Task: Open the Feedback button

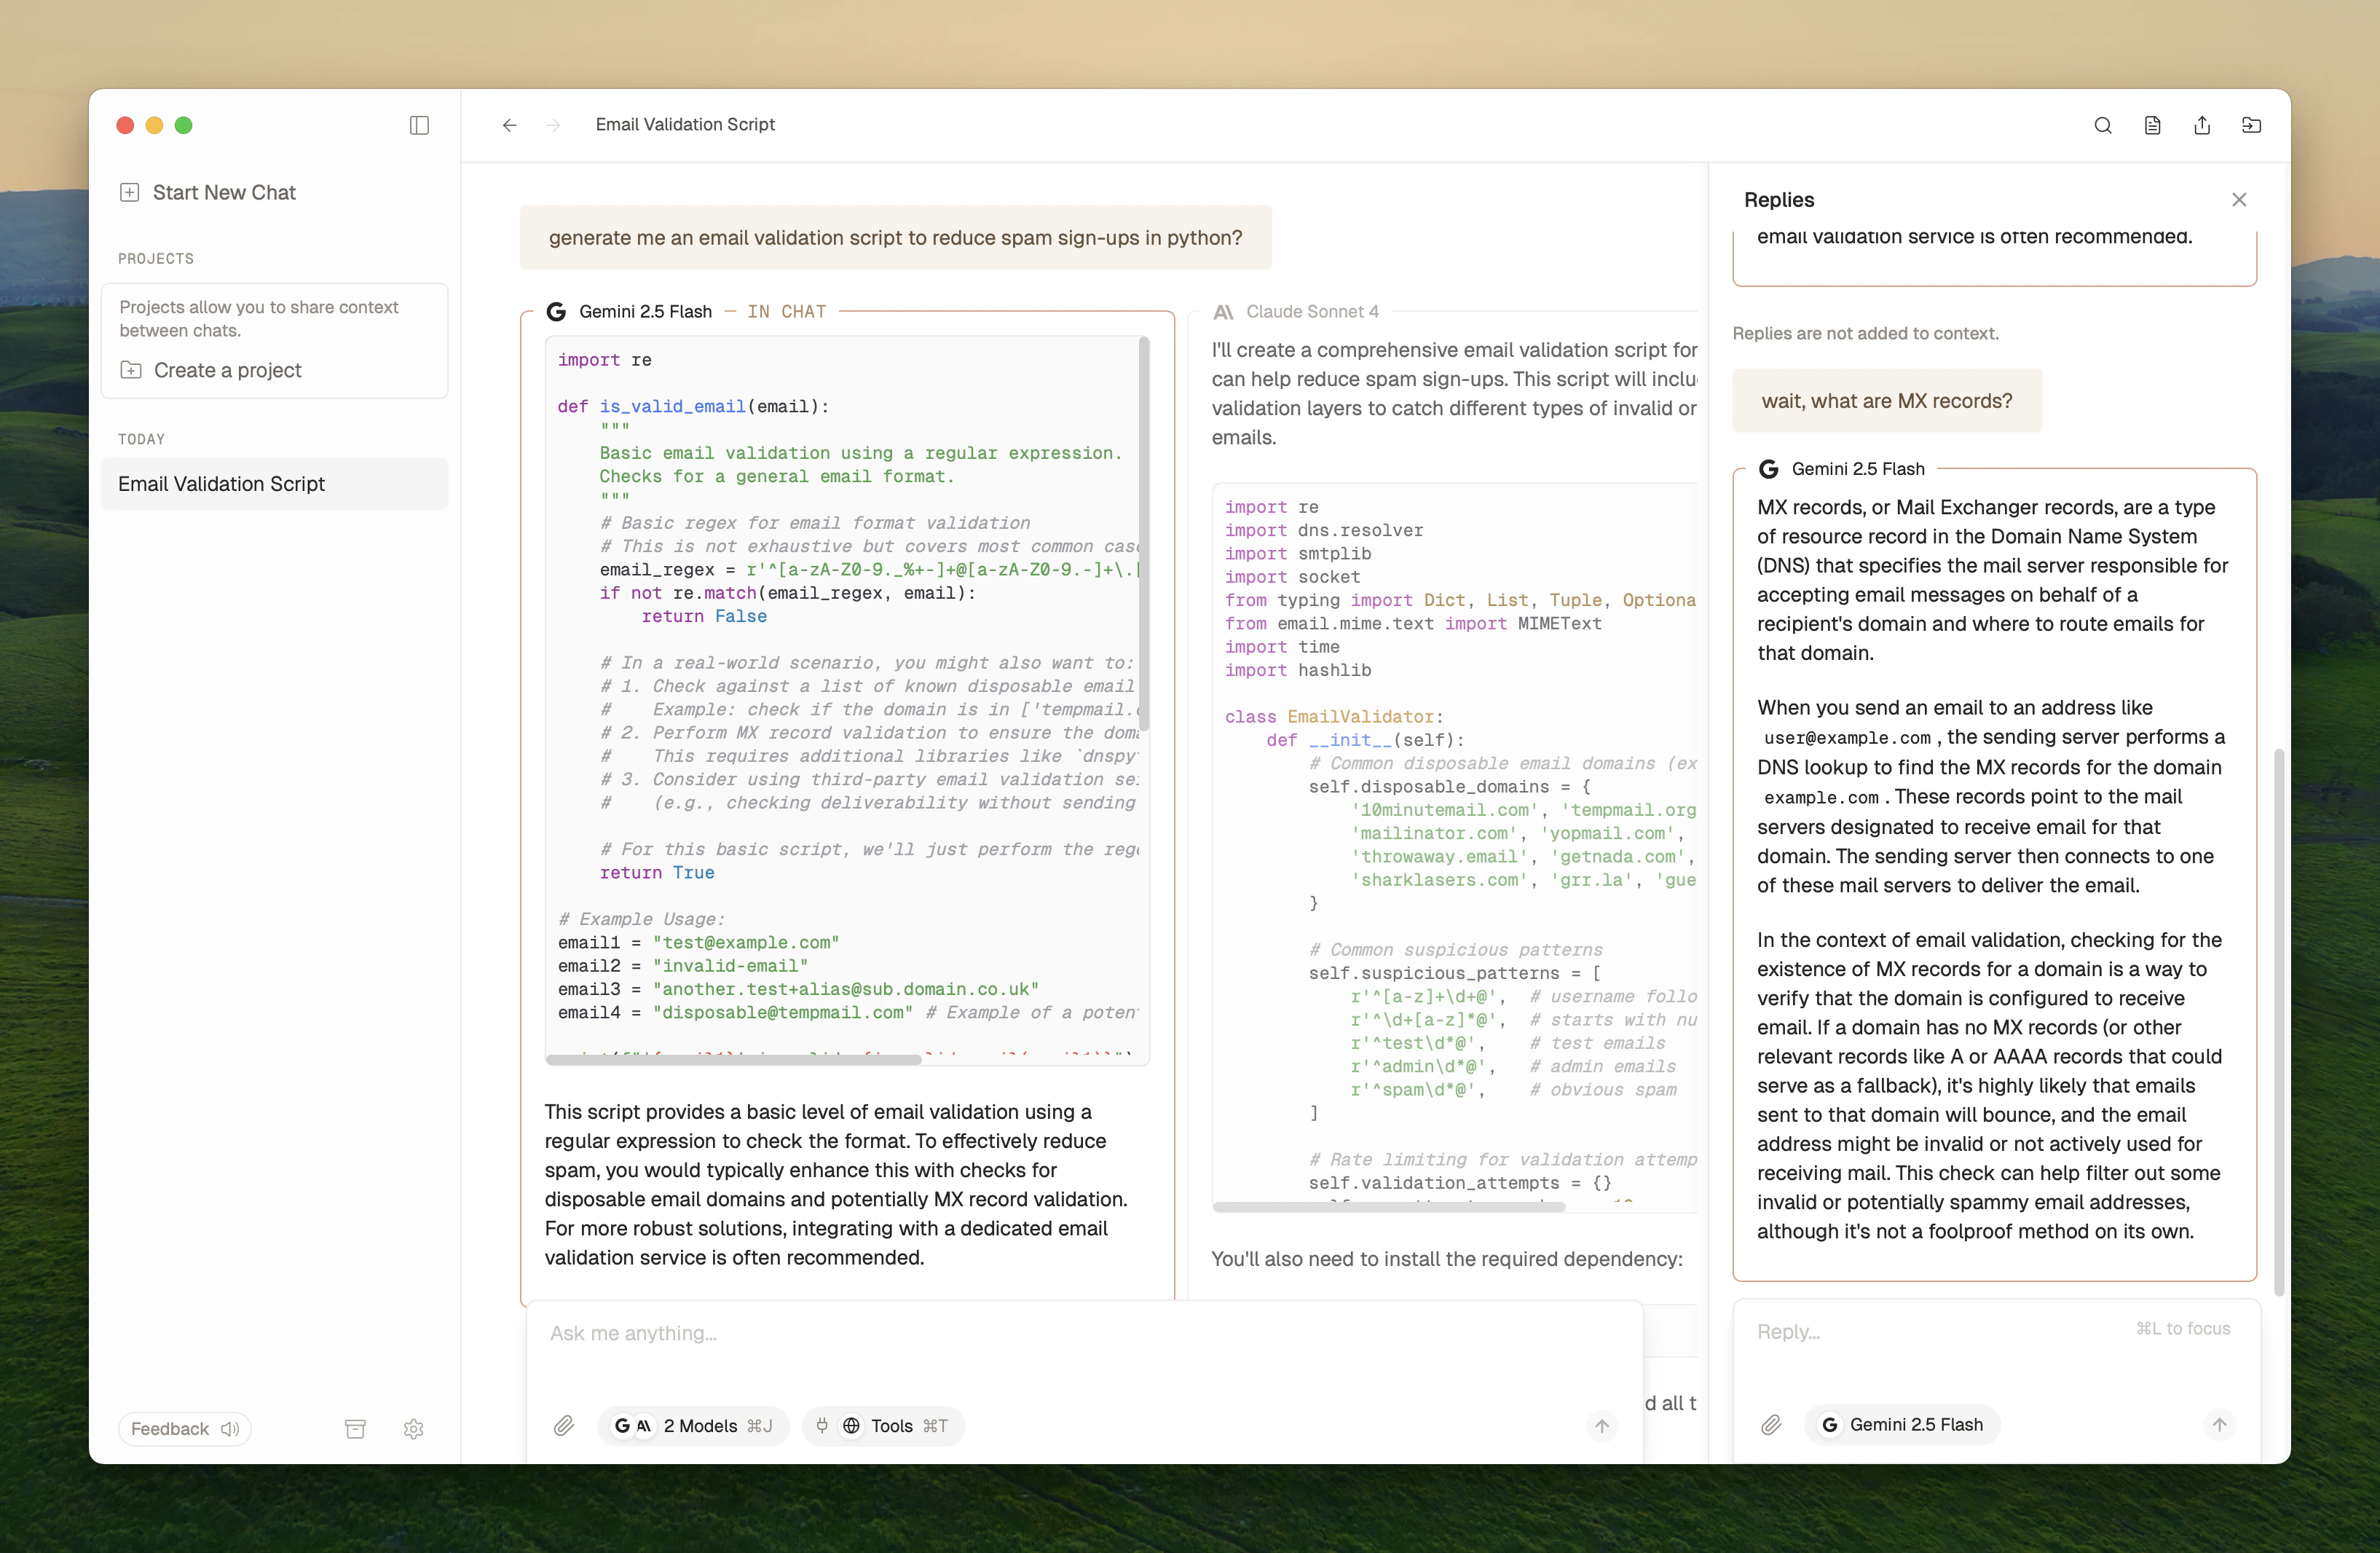Action: 185,1428
